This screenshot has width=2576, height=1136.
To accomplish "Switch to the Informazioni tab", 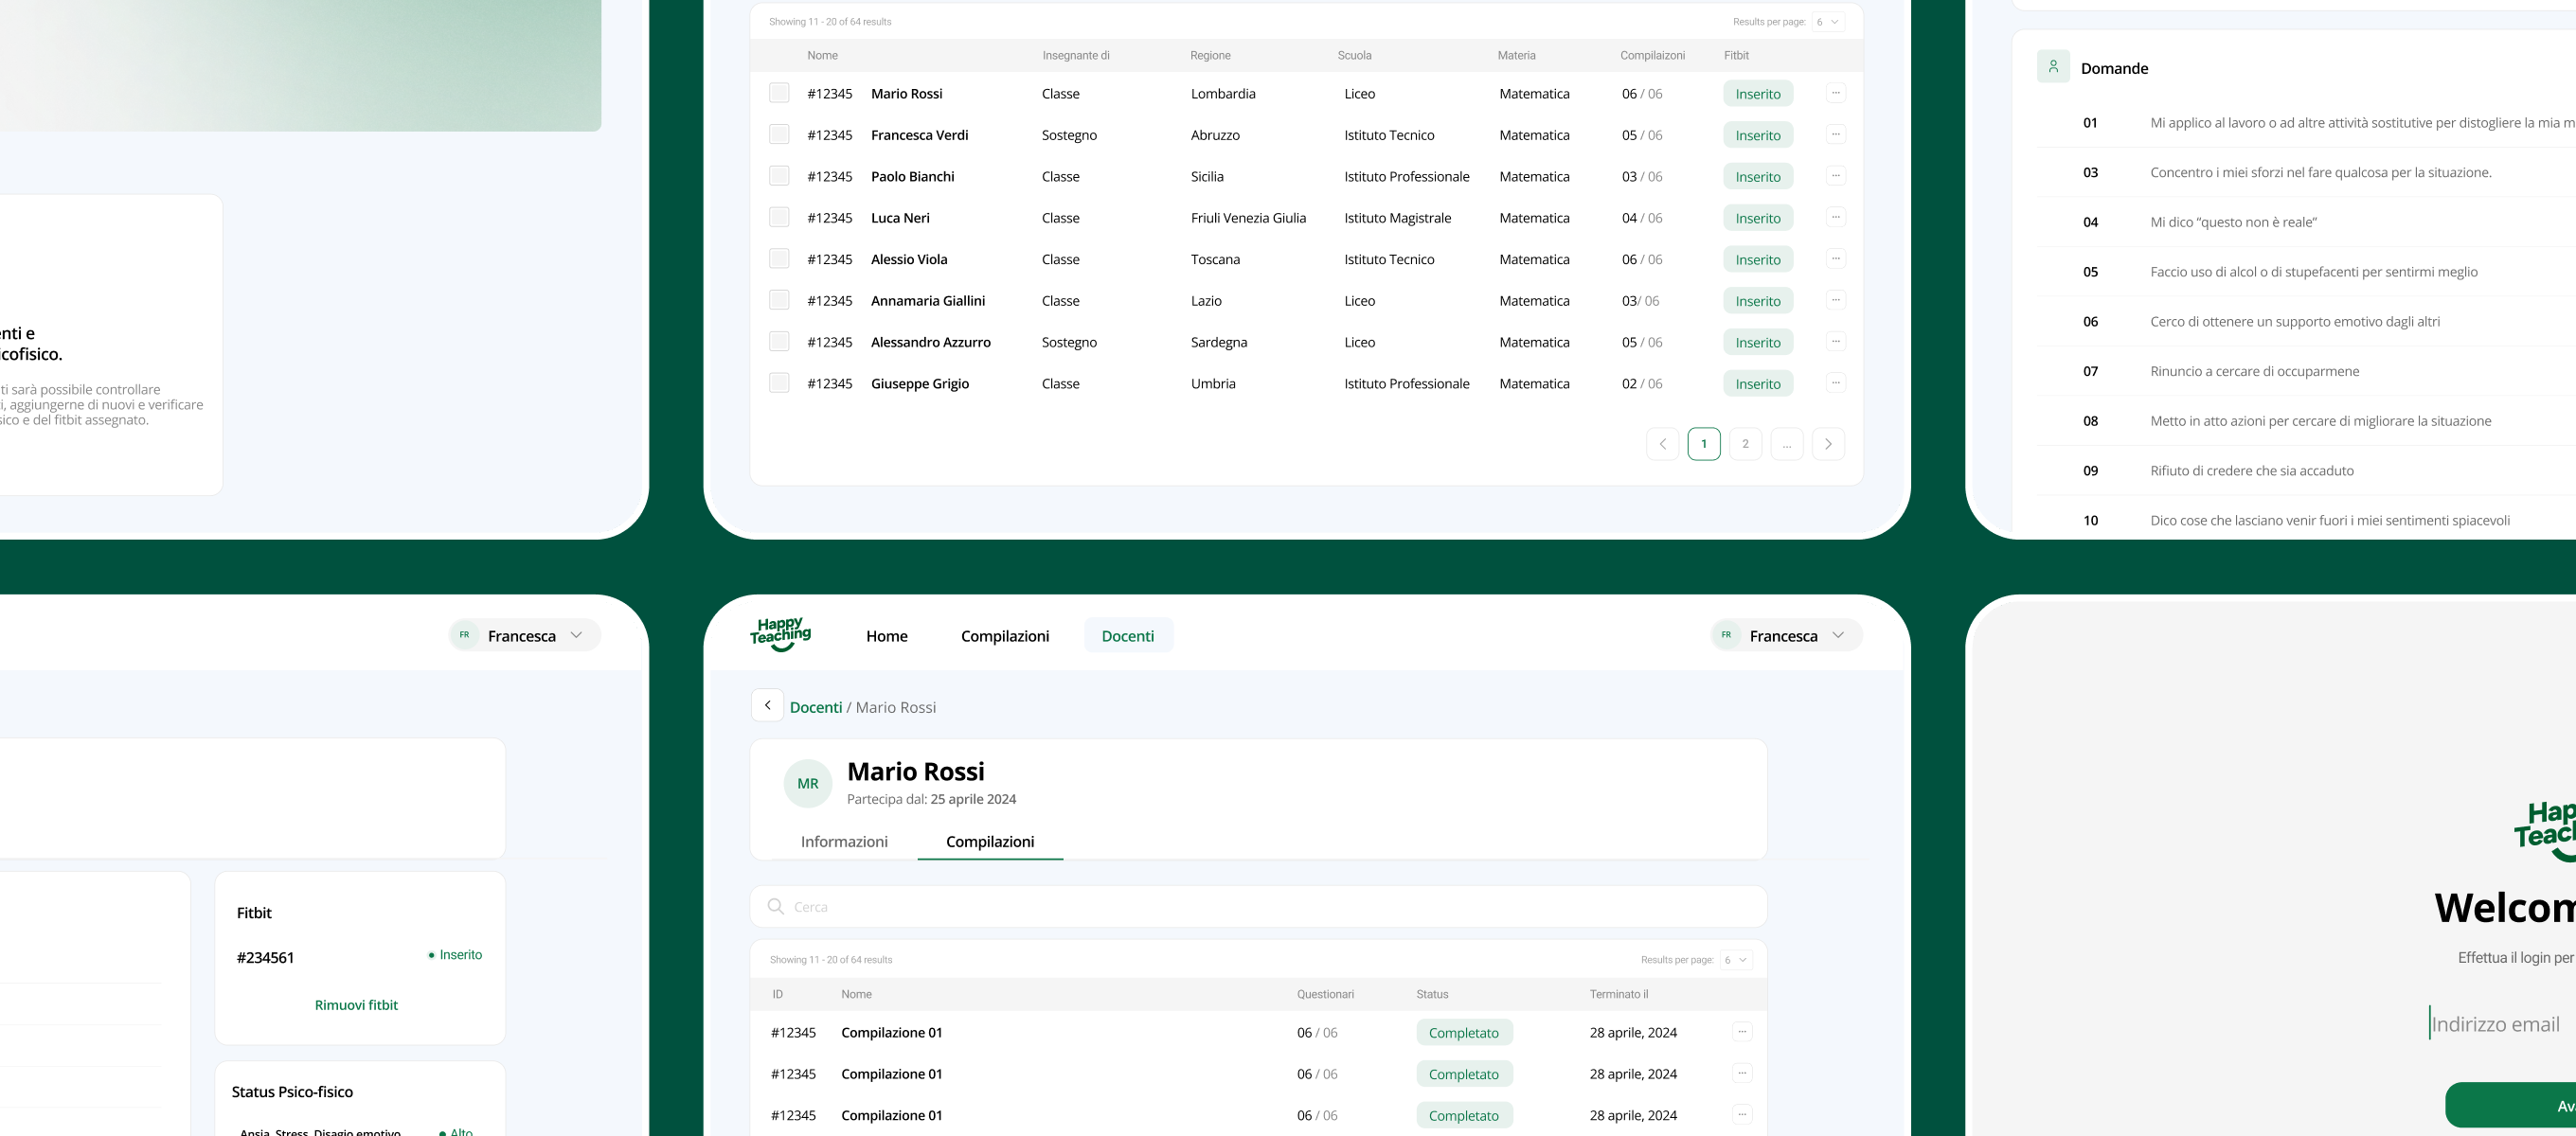I will tap(844, 842).
